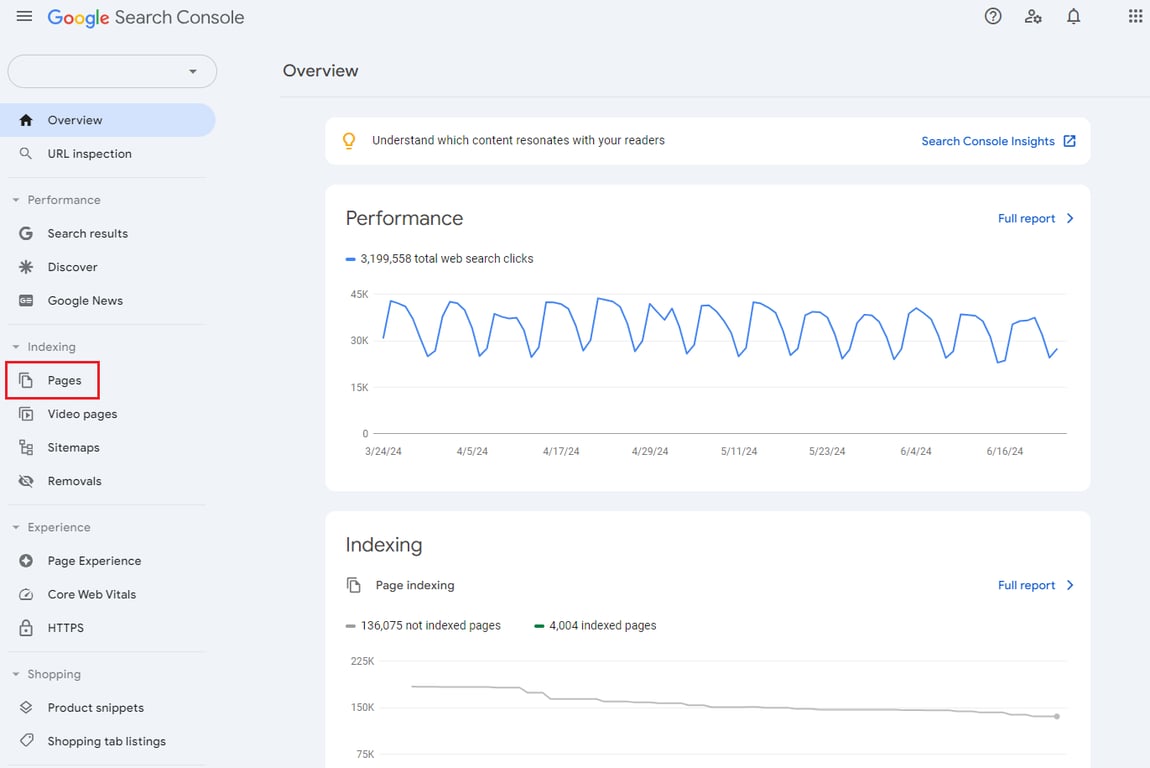1150x768 pixels.
Task: Select the Search results report icon
Action: pyautogui.click(x=25, y=233)
